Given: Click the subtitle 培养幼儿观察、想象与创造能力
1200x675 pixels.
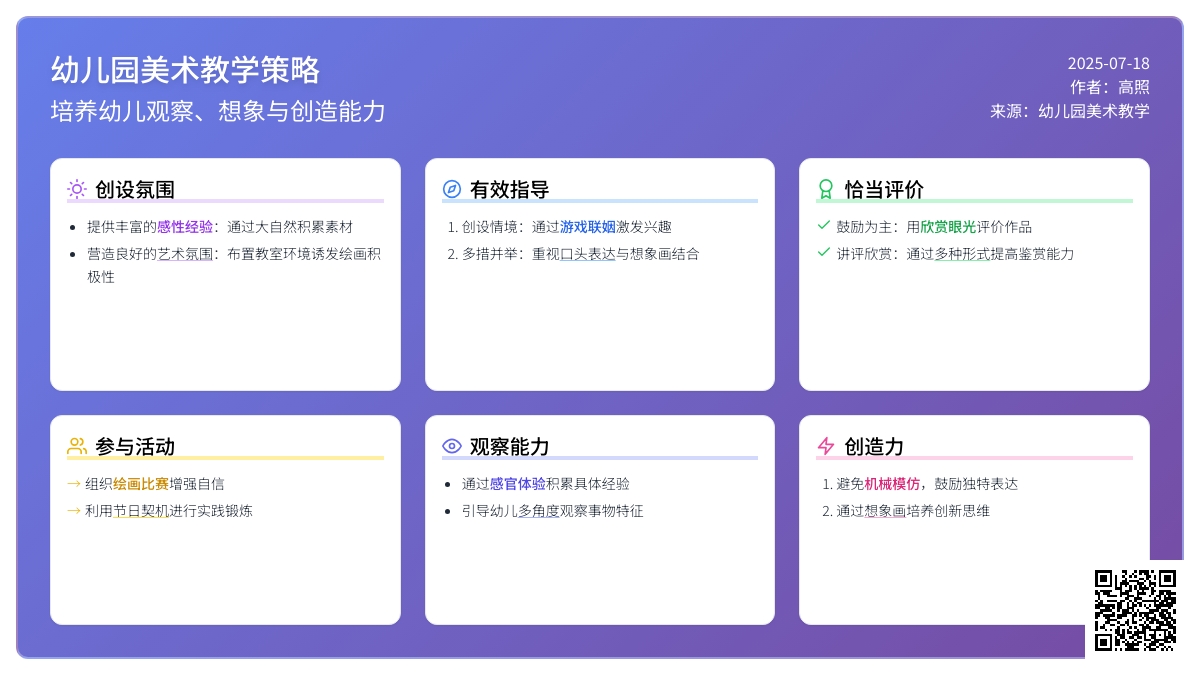Looking at the screenshot, I should pos(218,111).
